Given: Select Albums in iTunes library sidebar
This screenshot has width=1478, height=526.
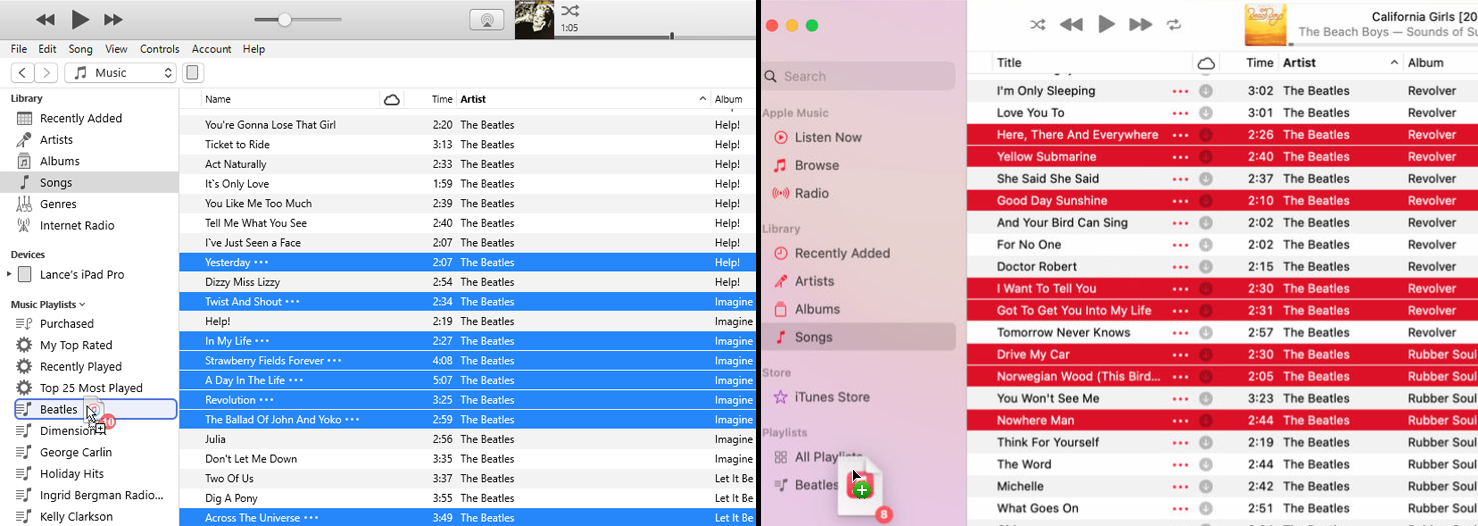Looking at the screenshot, I should coord(59,161).
